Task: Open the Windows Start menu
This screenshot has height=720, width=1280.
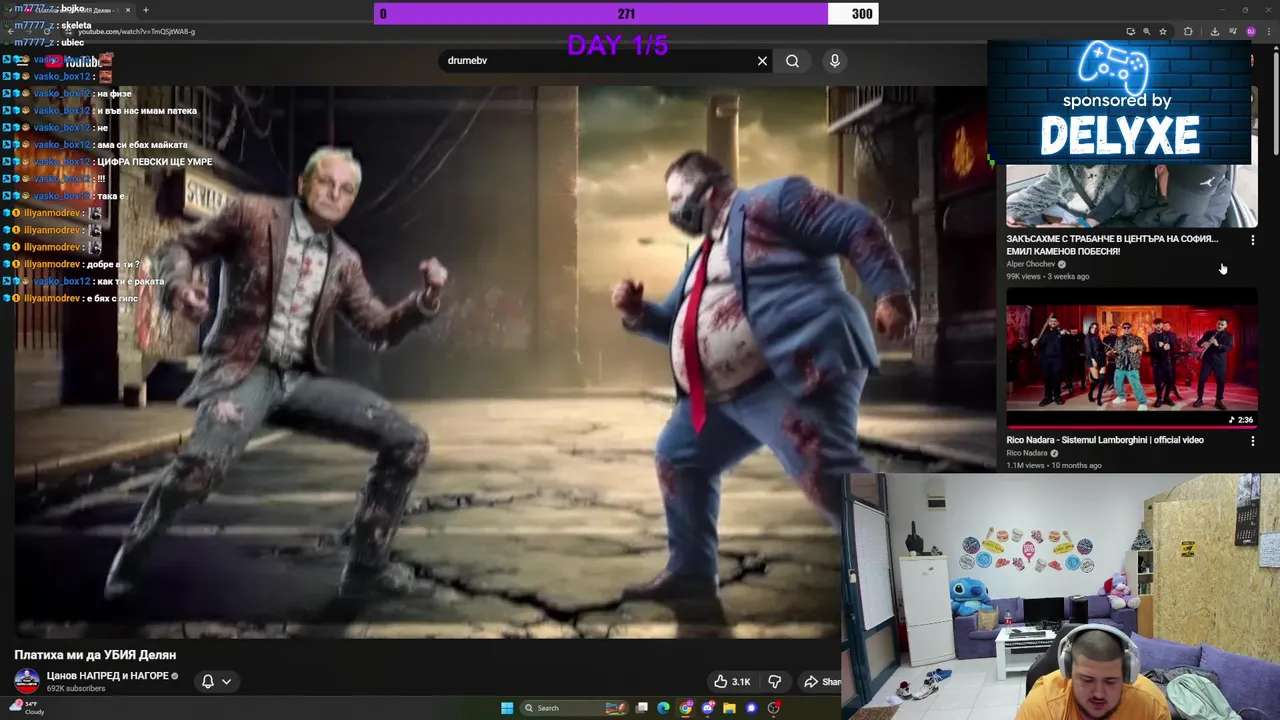Action: (507, 708)
